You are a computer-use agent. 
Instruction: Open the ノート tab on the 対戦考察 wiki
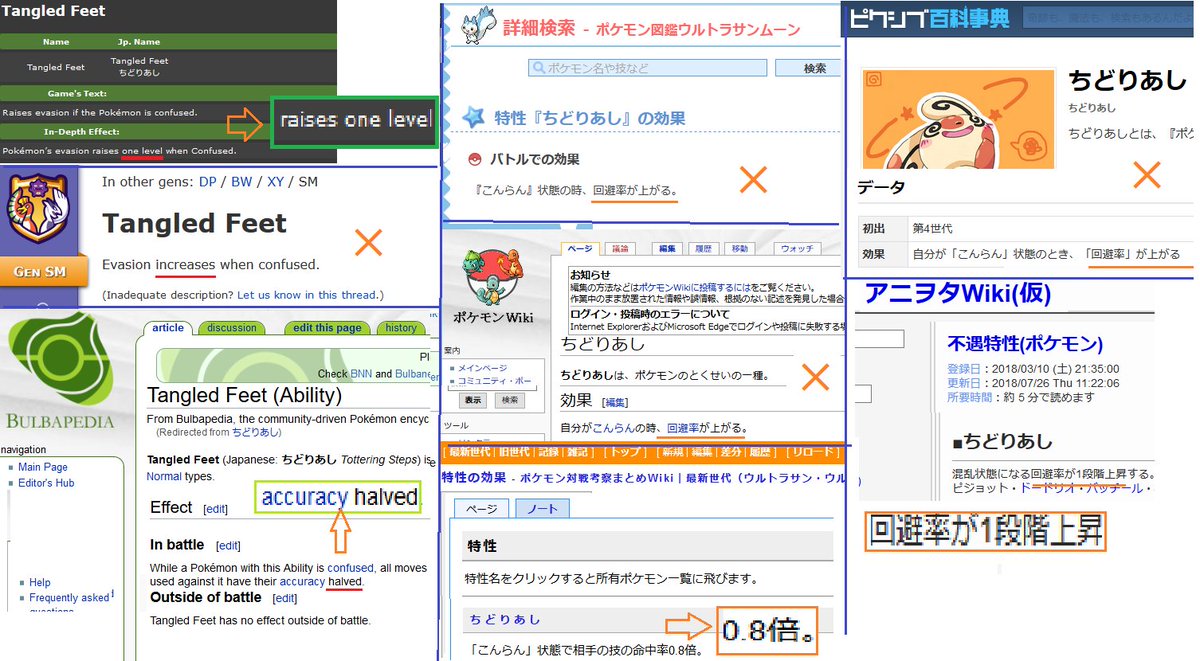(542, 508)
